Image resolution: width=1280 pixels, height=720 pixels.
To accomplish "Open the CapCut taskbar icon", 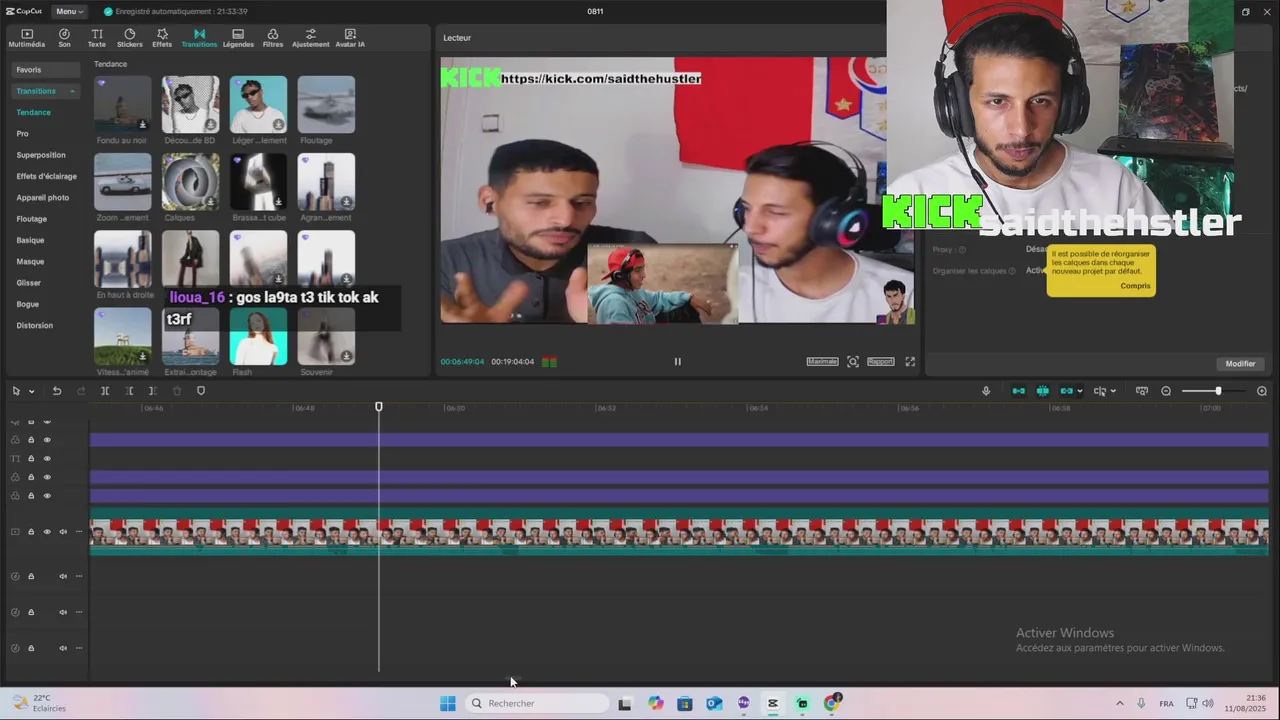I will click(x=773, y=703).
